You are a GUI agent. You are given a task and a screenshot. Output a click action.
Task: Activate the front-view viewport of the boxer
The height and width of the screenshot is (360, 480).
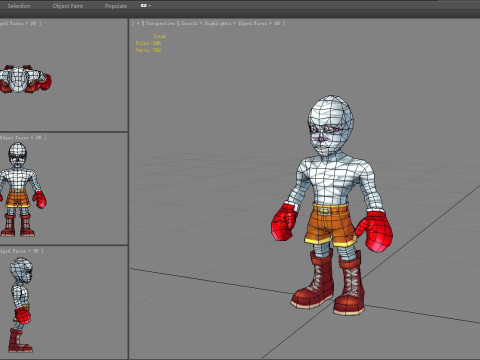(64, 189)
